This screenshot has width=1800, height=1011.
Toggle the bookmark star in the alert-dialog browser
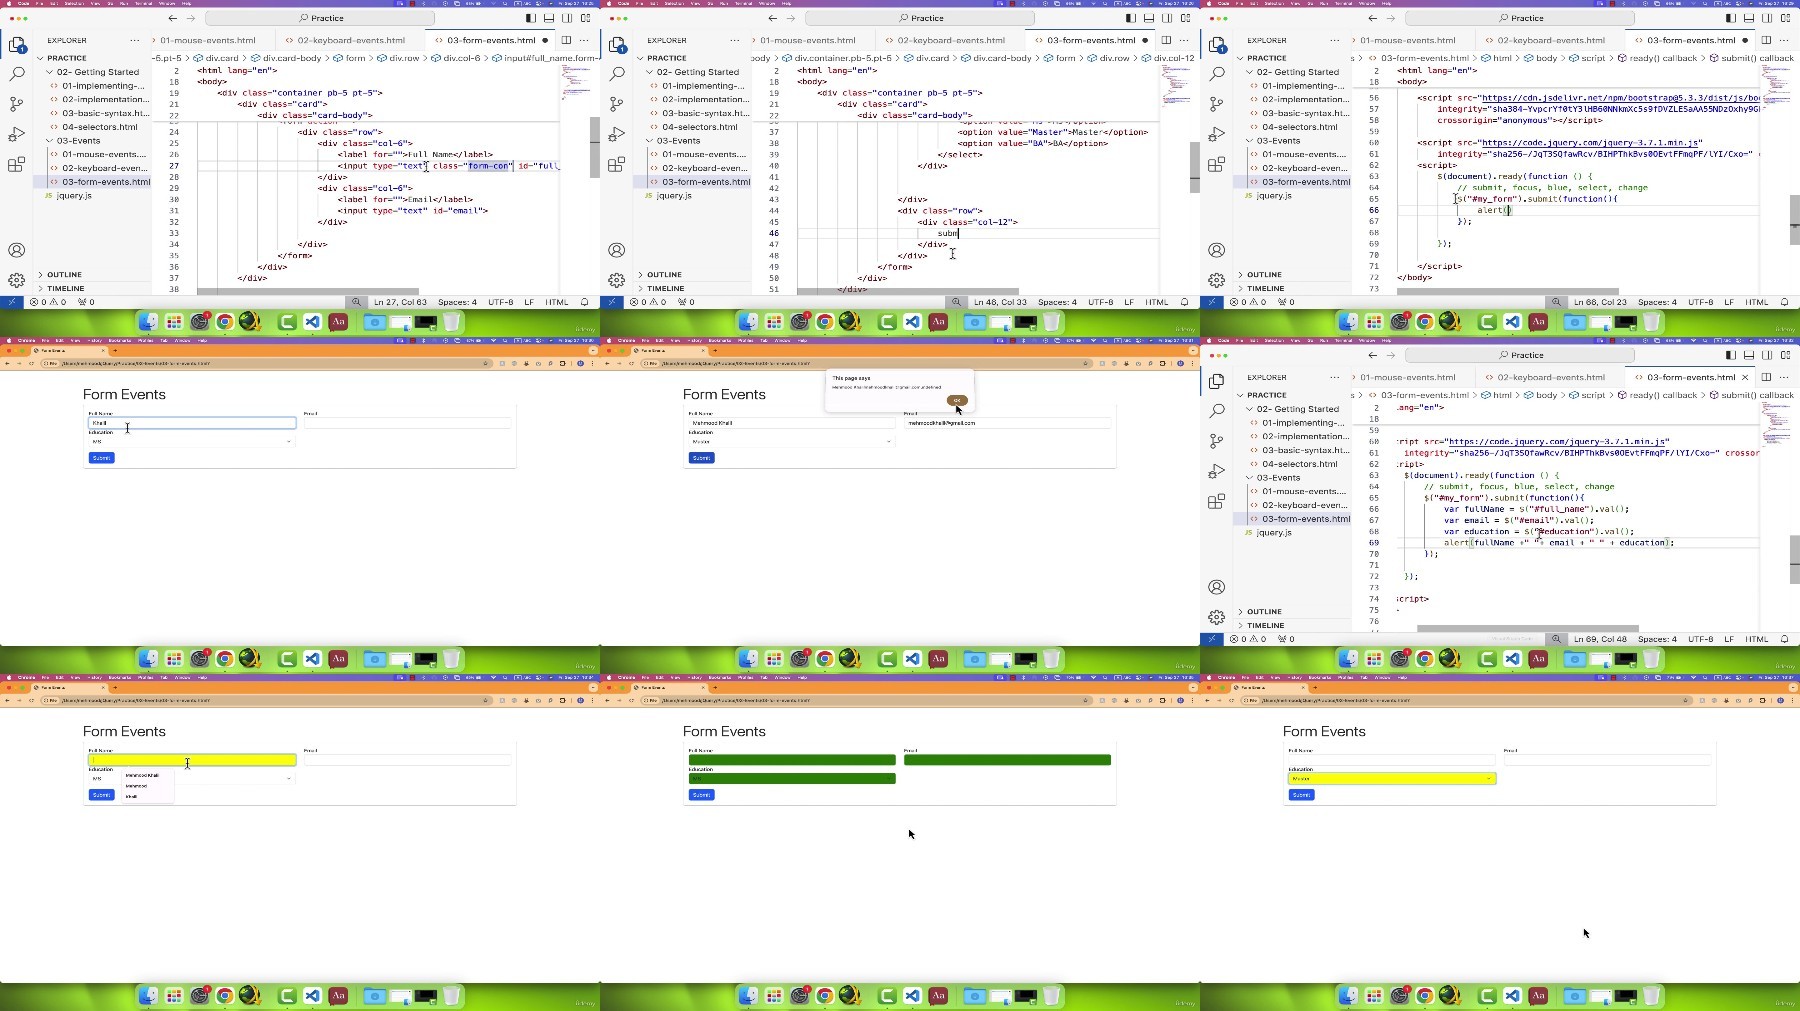coord(1086,363)
